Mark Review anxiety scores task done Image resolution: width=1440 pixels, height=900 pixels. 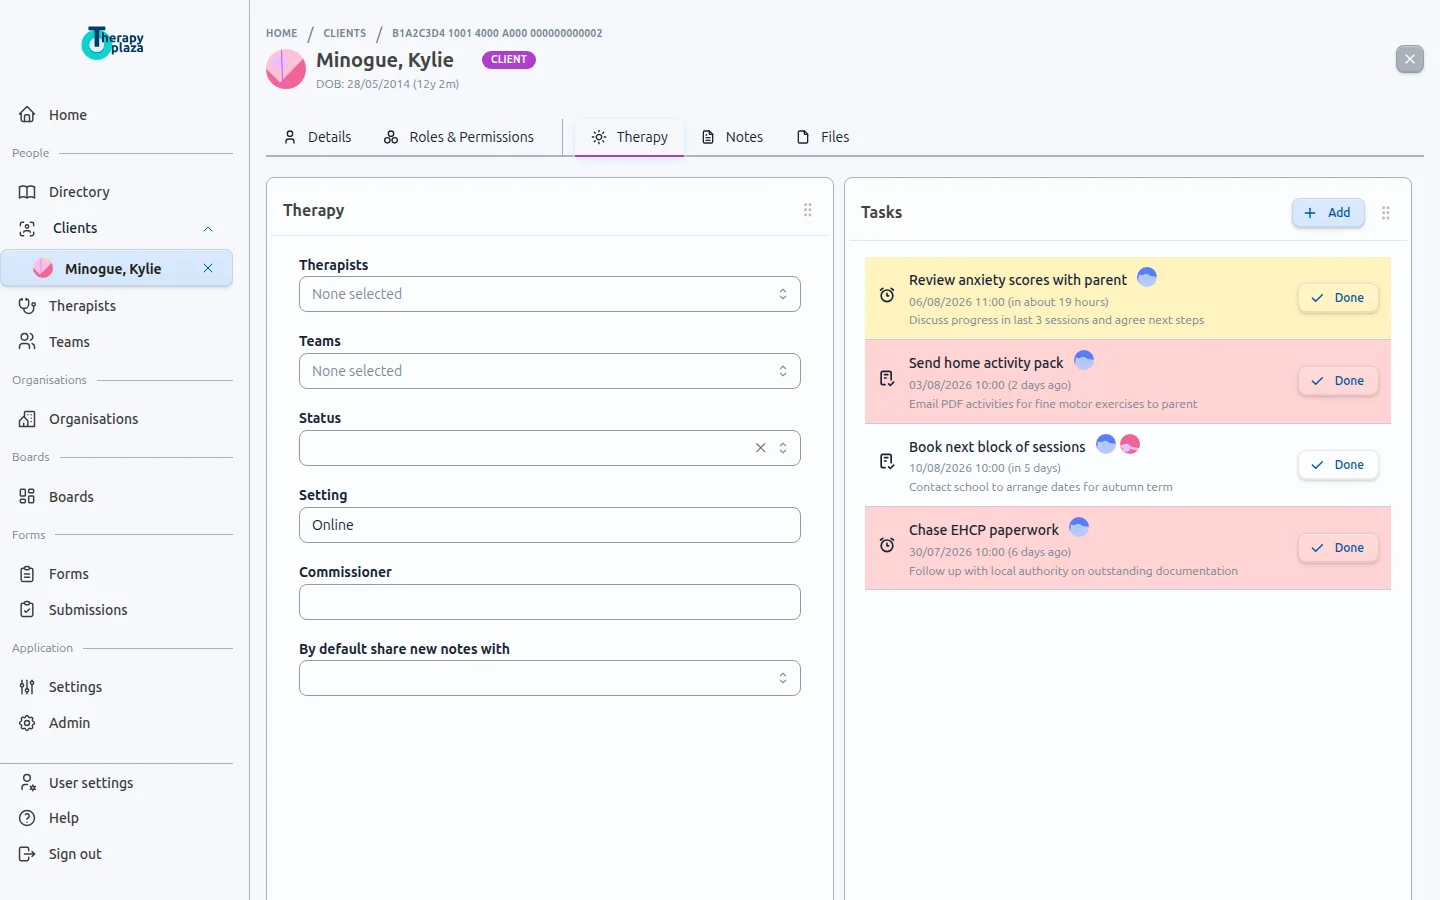(1338, 298)
